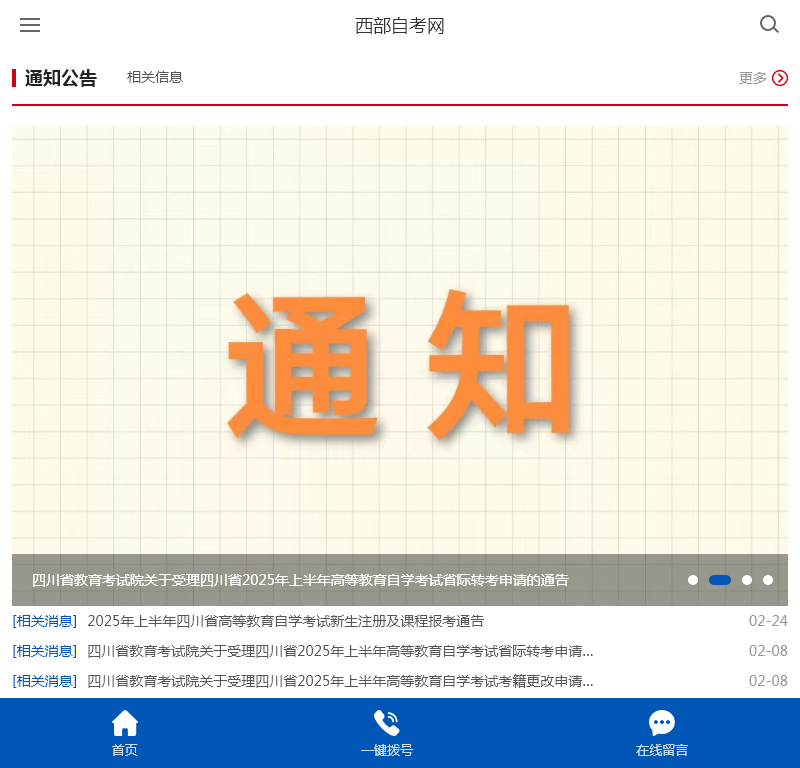Image resolution: width=800 pixels, height=768 pixels.
Task: Click 02-08 date of 省际转考 row
Action: 768,651
